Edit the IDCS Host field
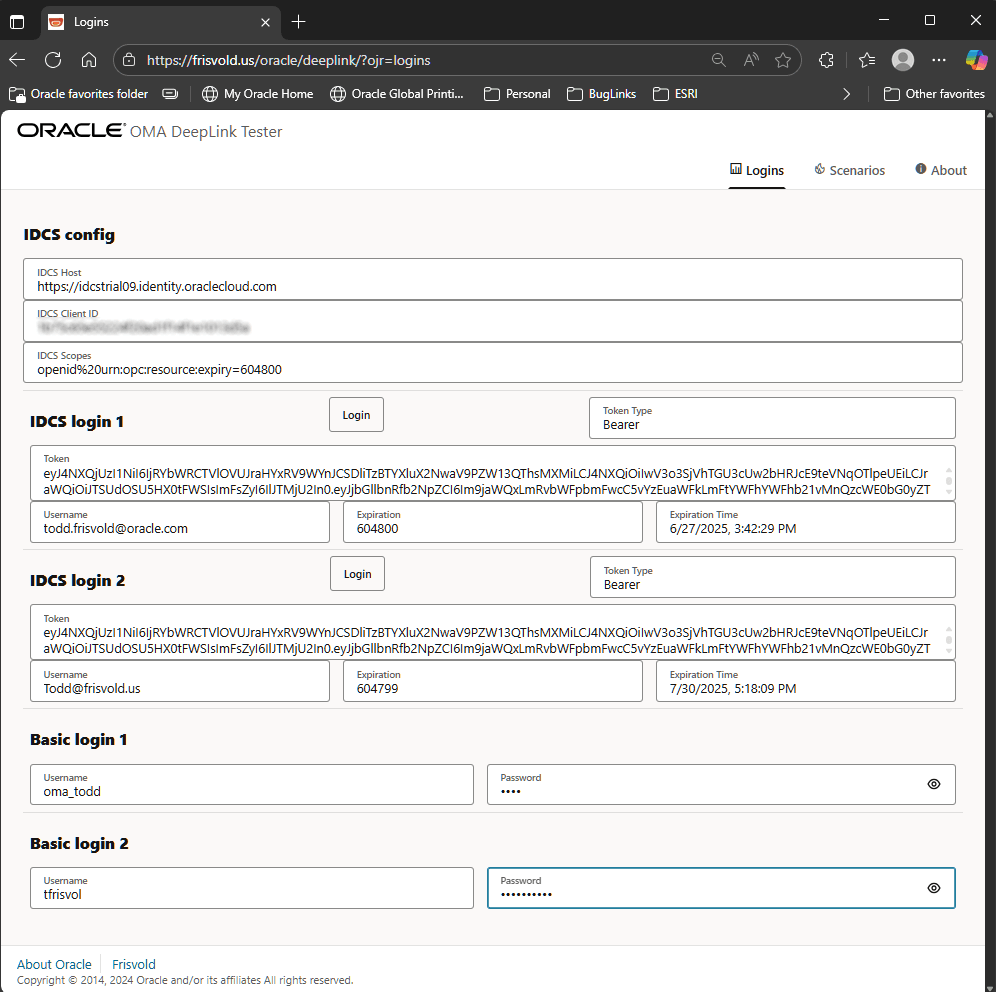 pos(493,279)
